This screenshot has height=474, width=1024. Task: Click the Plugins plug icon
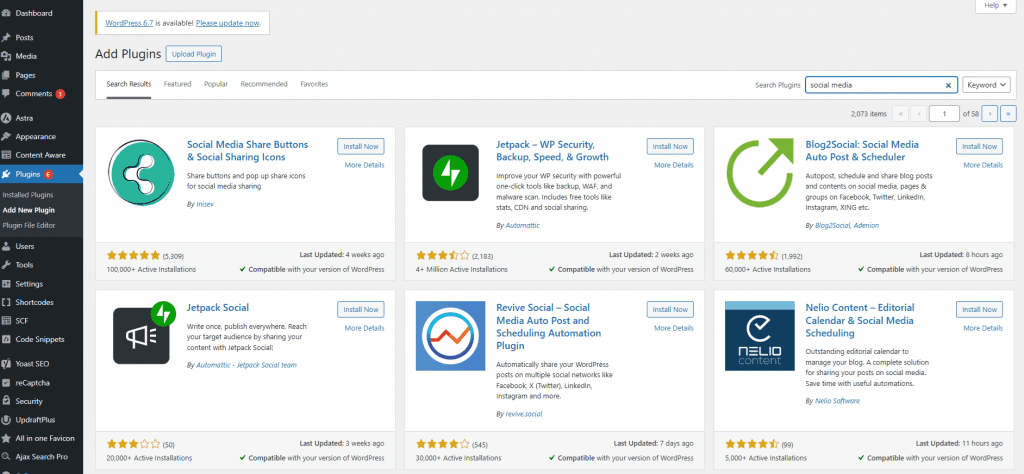pos(6,174)
